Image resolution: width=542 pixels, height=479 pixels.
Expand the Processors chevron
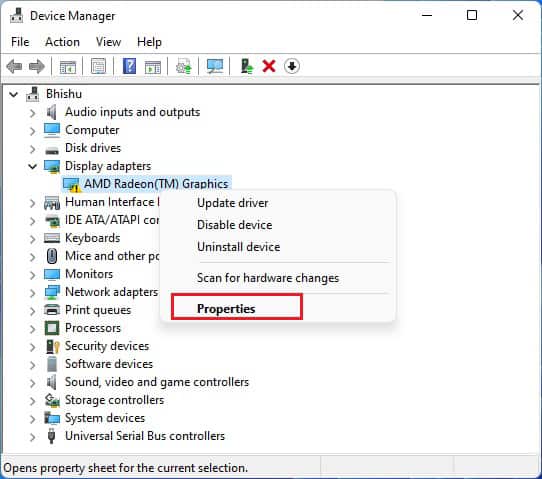(x=32, y=328)
